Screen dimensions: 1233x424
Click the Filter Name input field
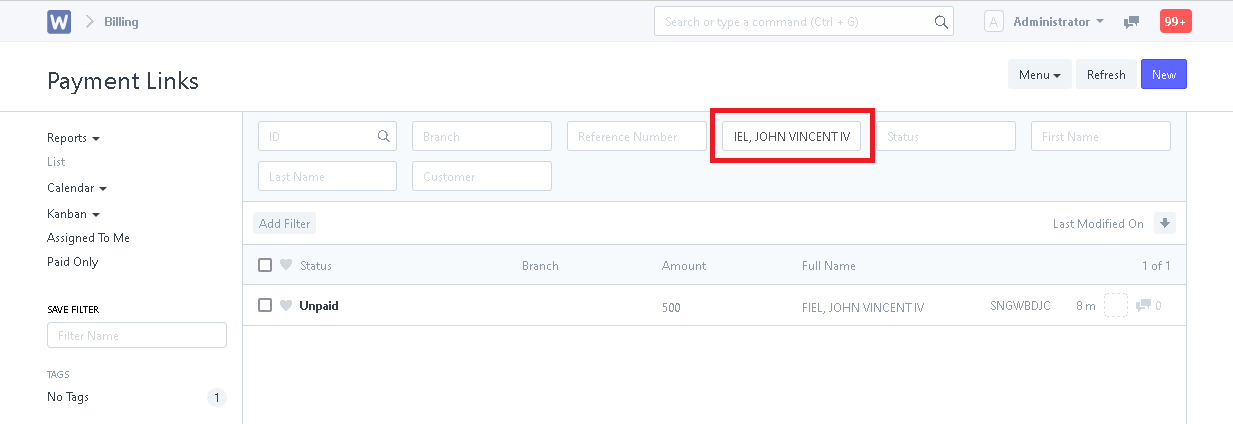coord(137,336)
